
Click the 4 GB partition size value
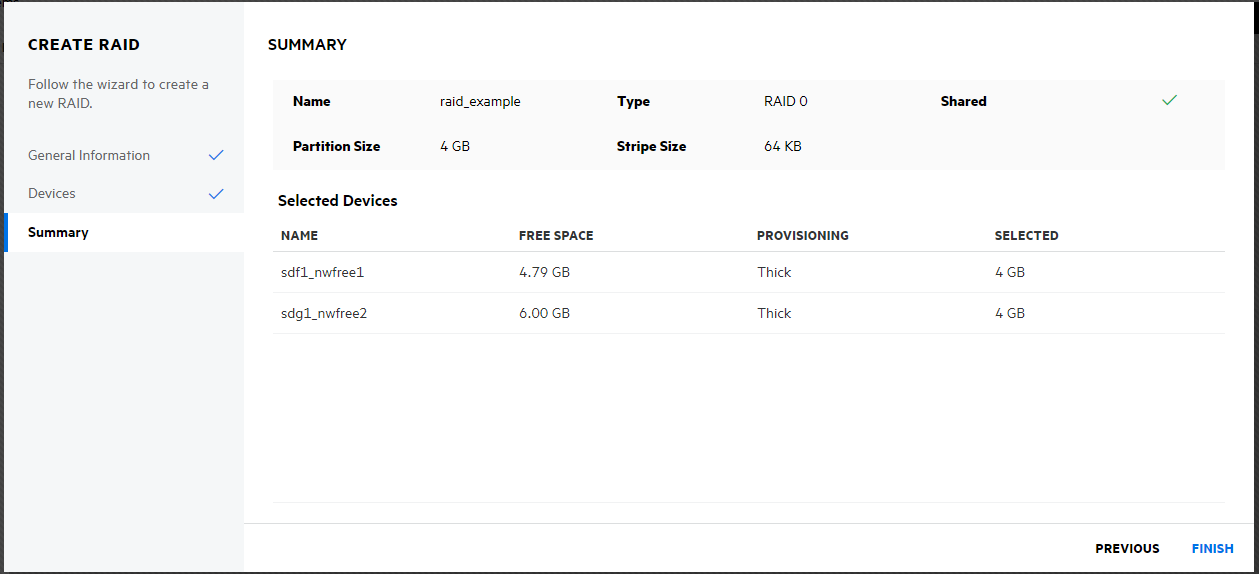click(x=455, y=146)
